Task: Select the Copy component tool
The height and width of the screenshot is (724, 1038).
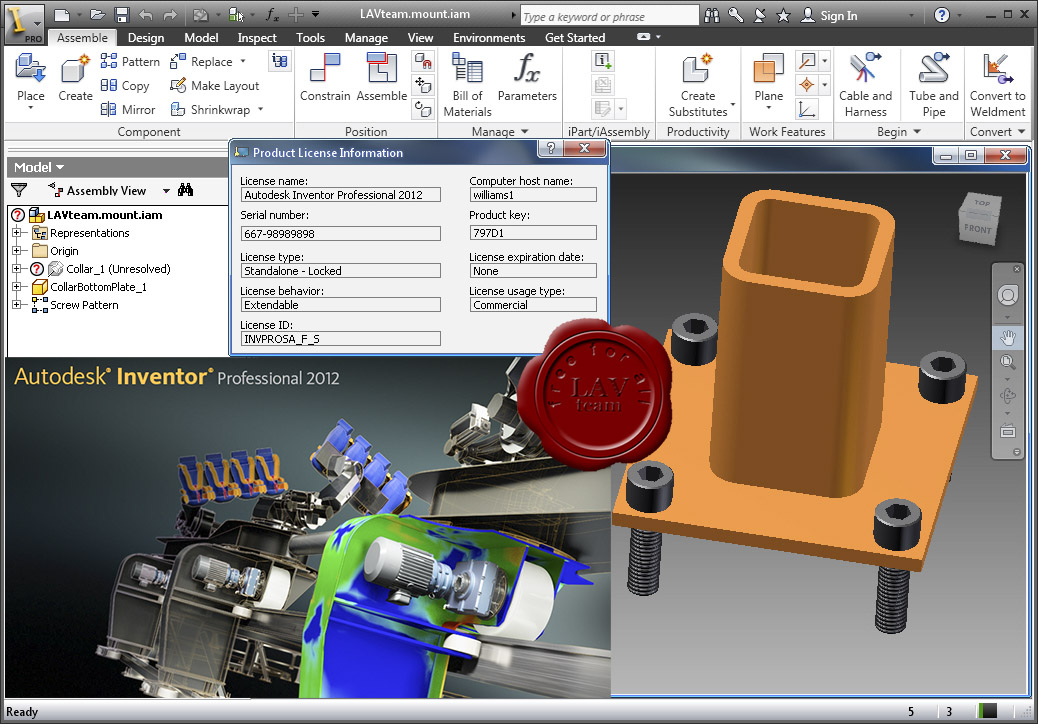Action: coord(125,85)
